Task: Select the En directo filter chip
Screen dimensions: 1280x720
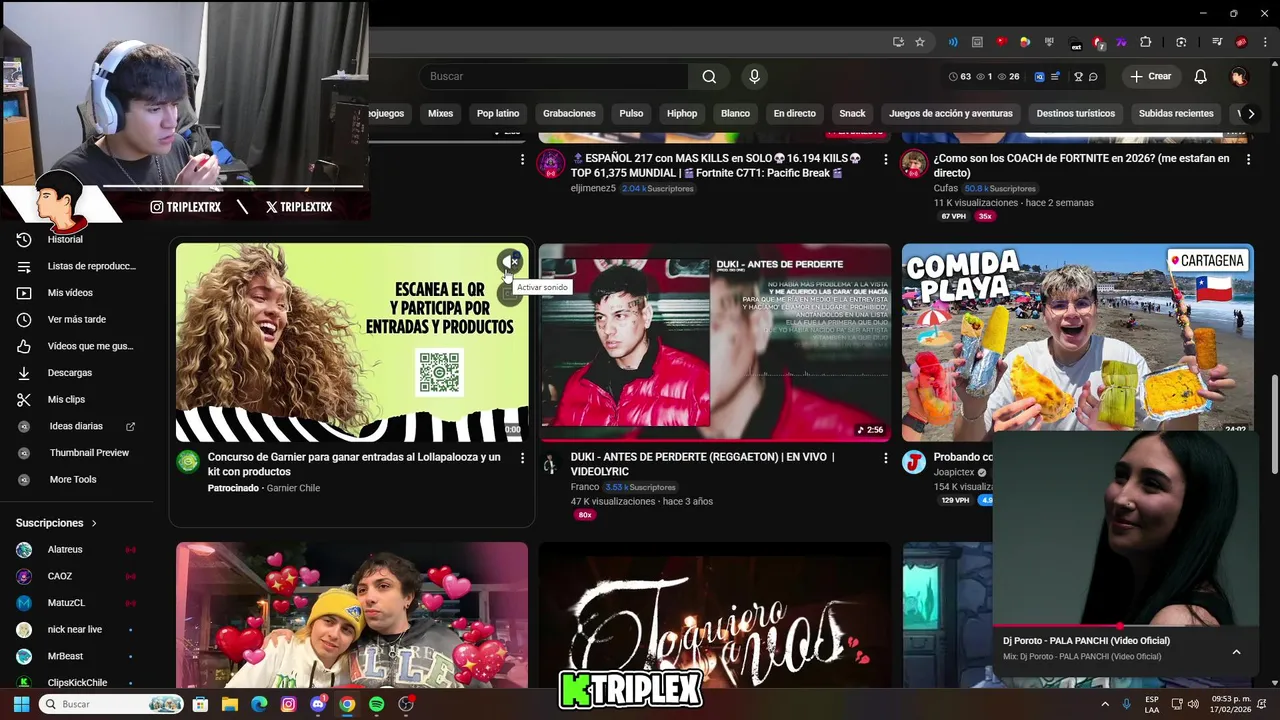Action: coord(794,114)
